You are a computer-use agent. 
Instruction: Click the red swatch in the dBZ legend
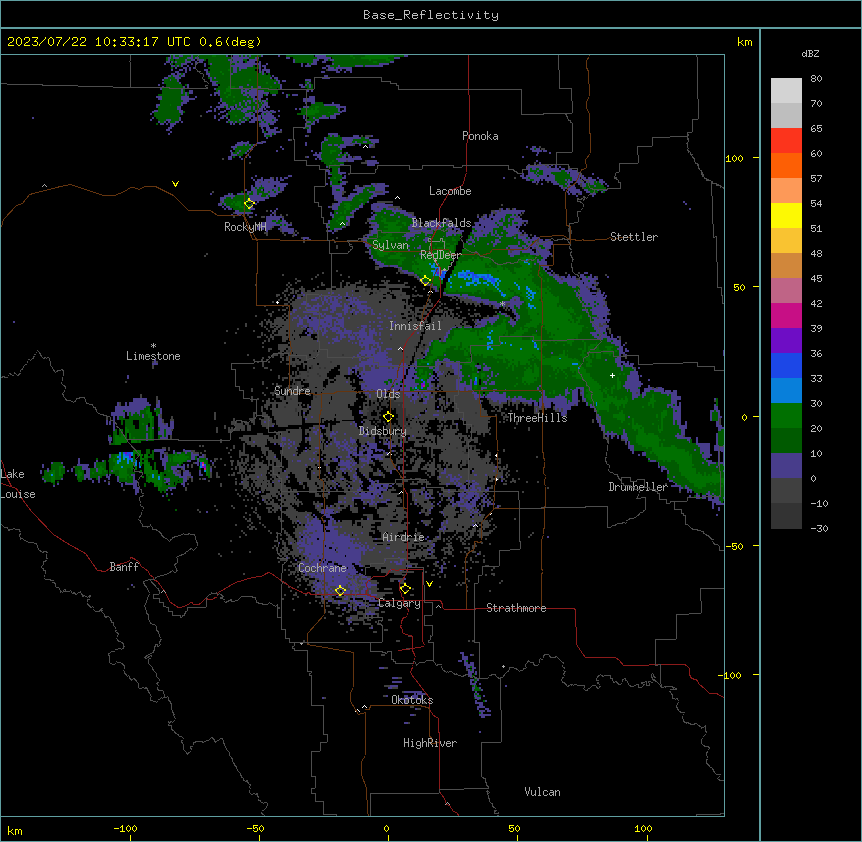click(x=786, y=141)
